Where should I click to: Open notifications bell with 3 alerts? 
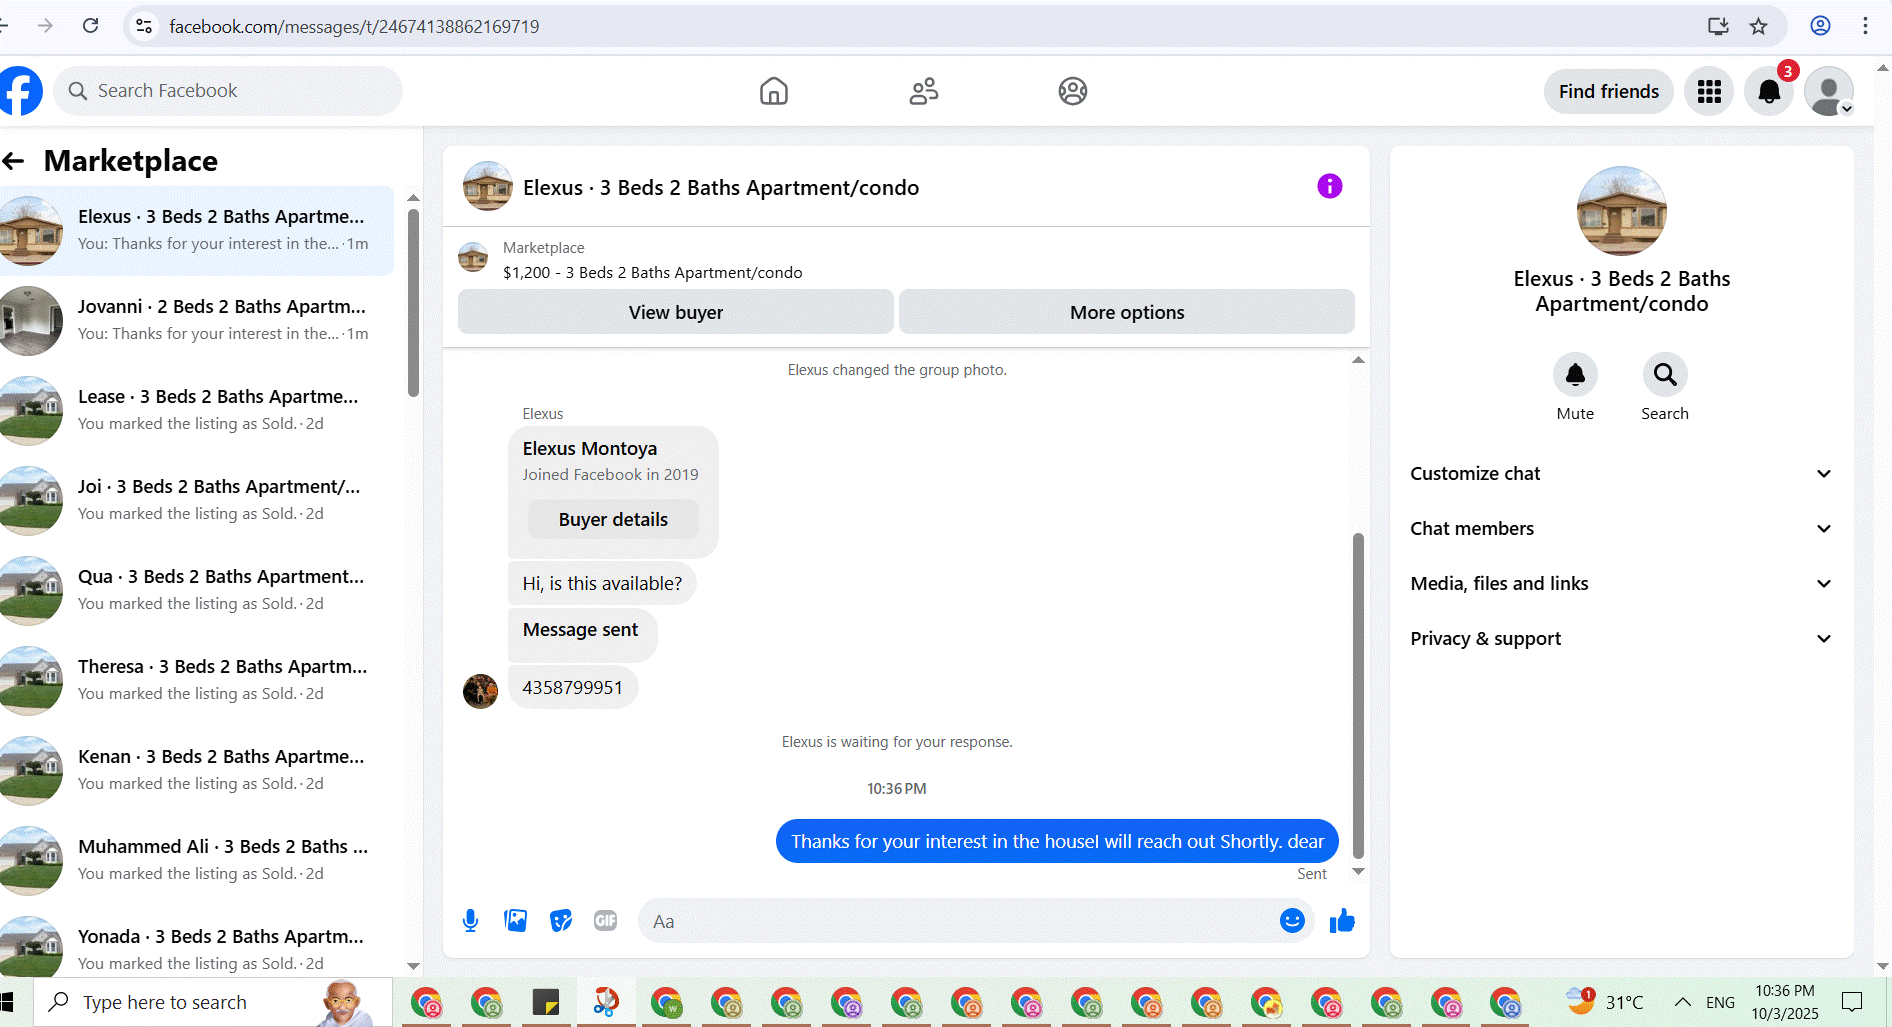1769,92
